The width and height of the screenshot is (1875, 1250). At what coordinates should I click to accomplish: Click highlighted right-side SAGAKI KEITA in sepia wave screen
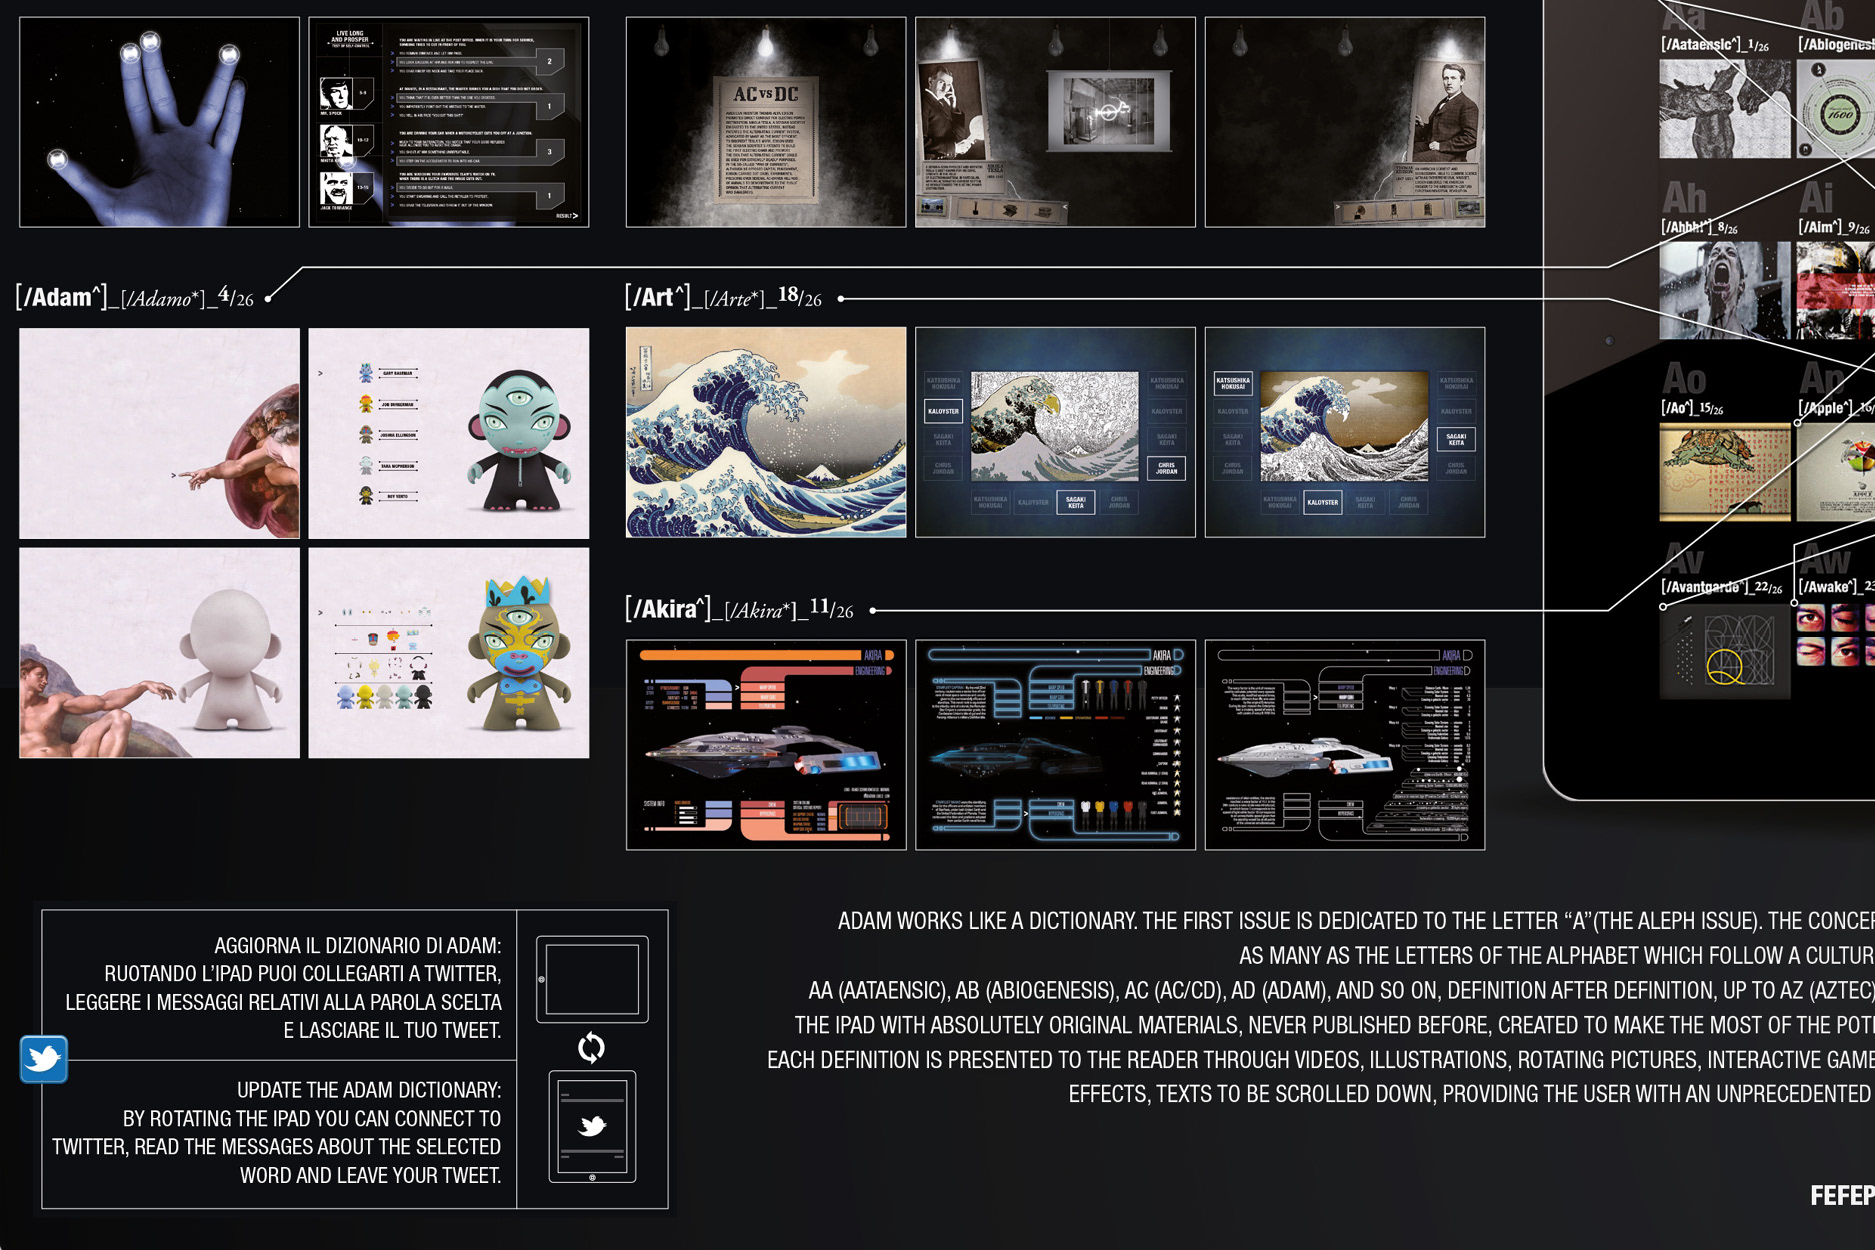tap(1456, 439)
